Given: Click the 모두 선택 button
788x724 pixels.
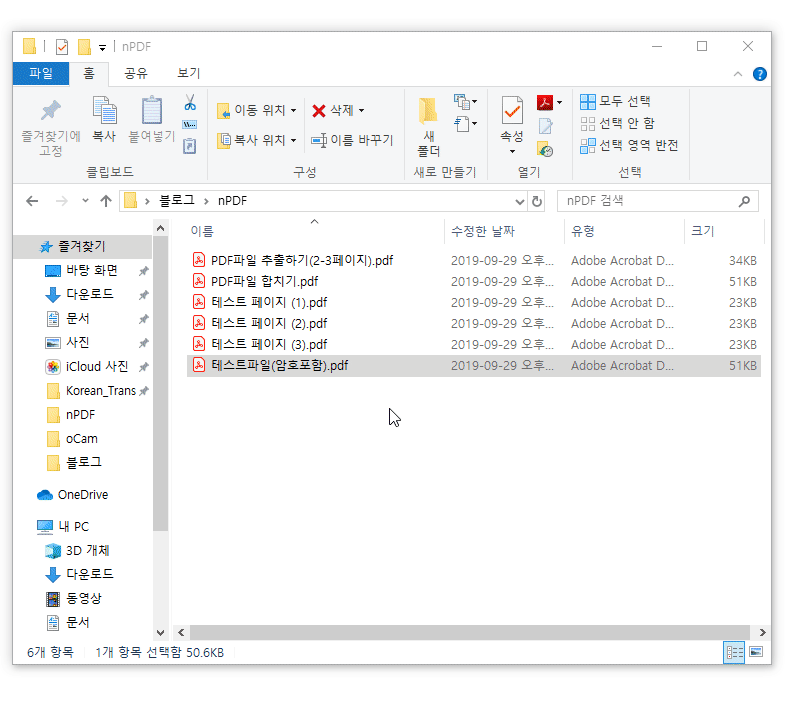Looking at the screenshot, I should click(x=615, y=101).
